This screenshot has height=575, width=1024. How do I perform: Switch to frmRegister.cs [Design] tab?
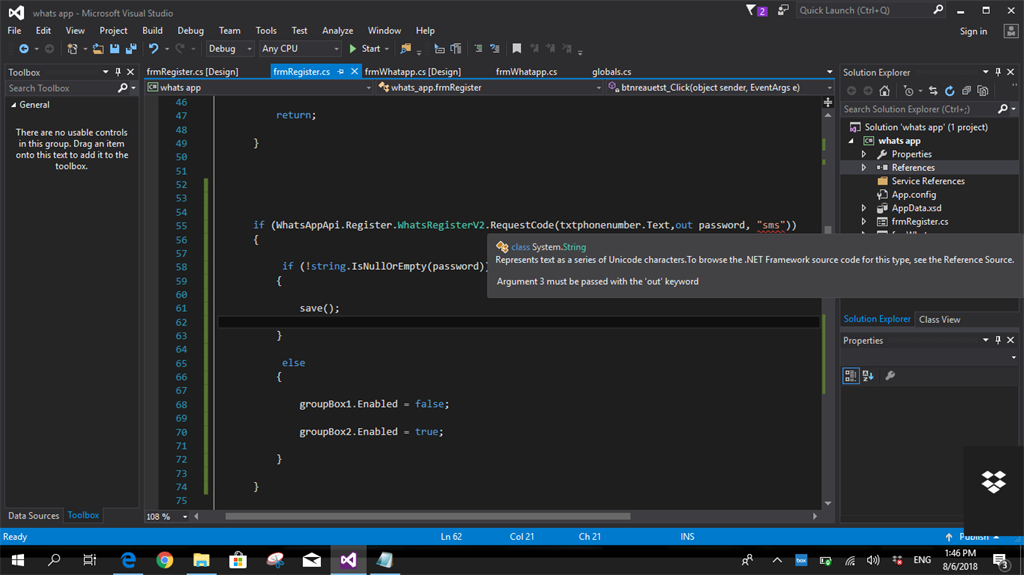point(193,72)
